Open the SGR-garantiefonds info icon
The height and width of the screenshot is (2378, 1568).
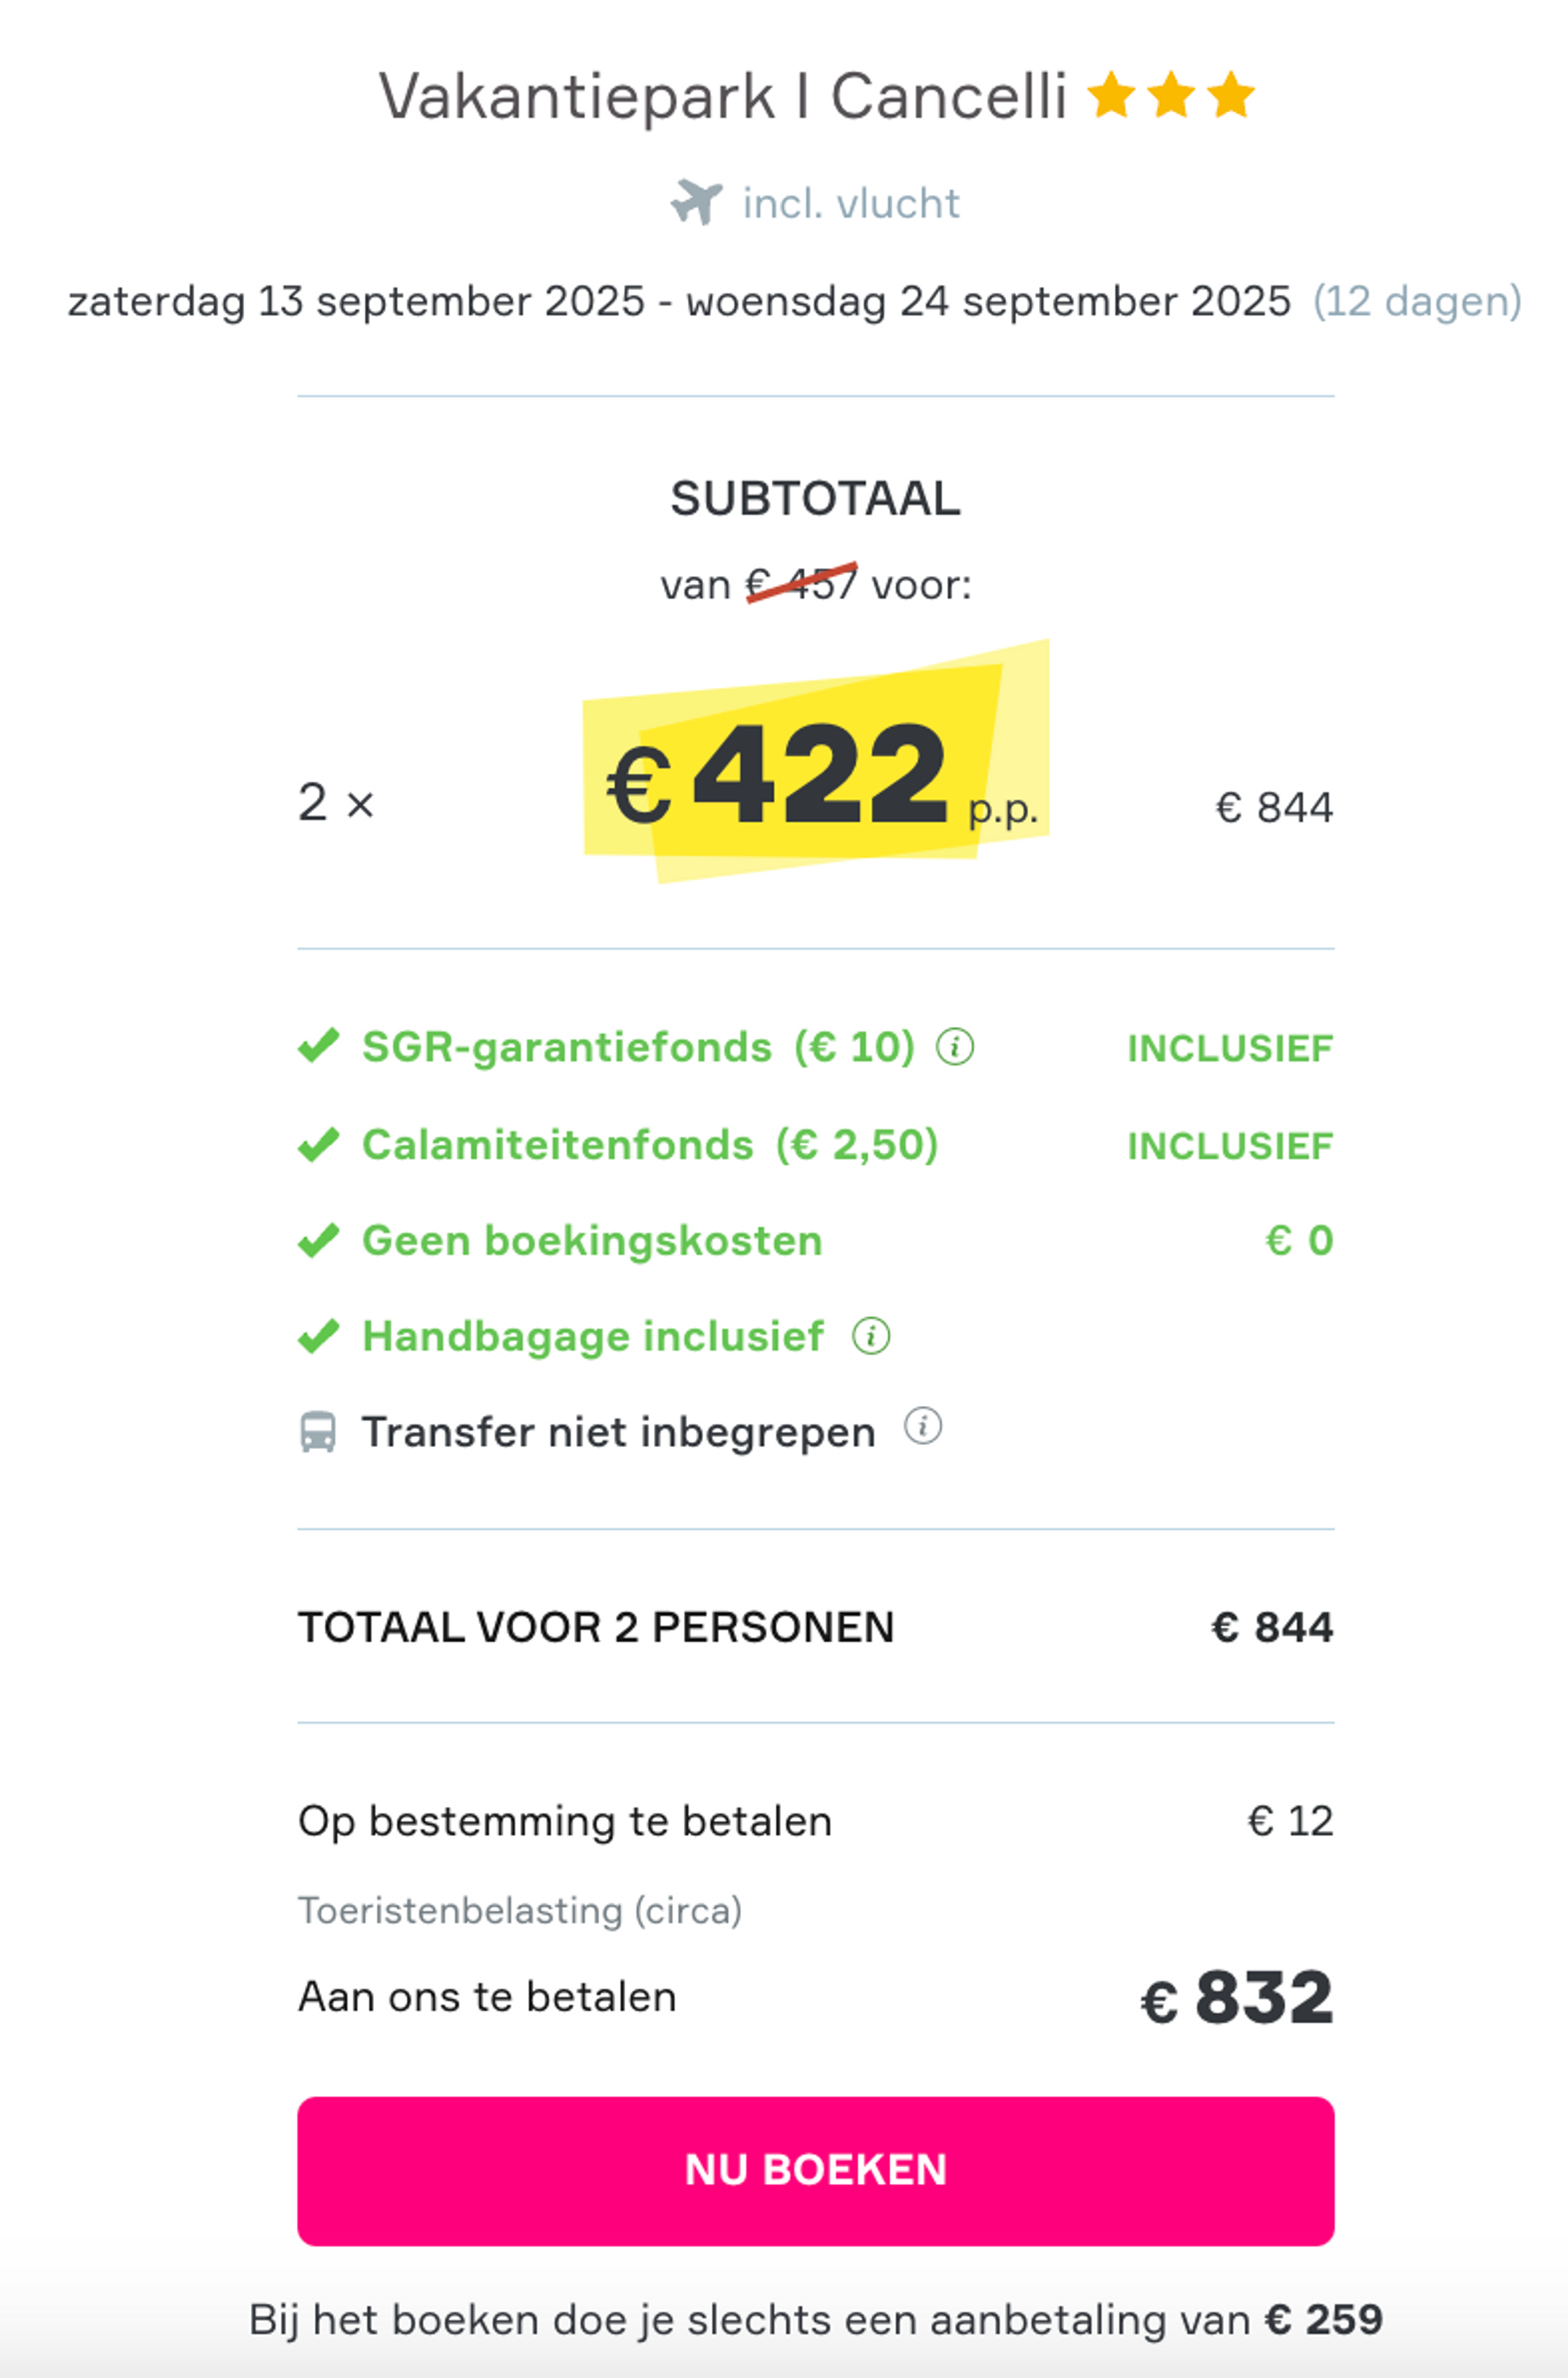click(x=955, y=1047)
